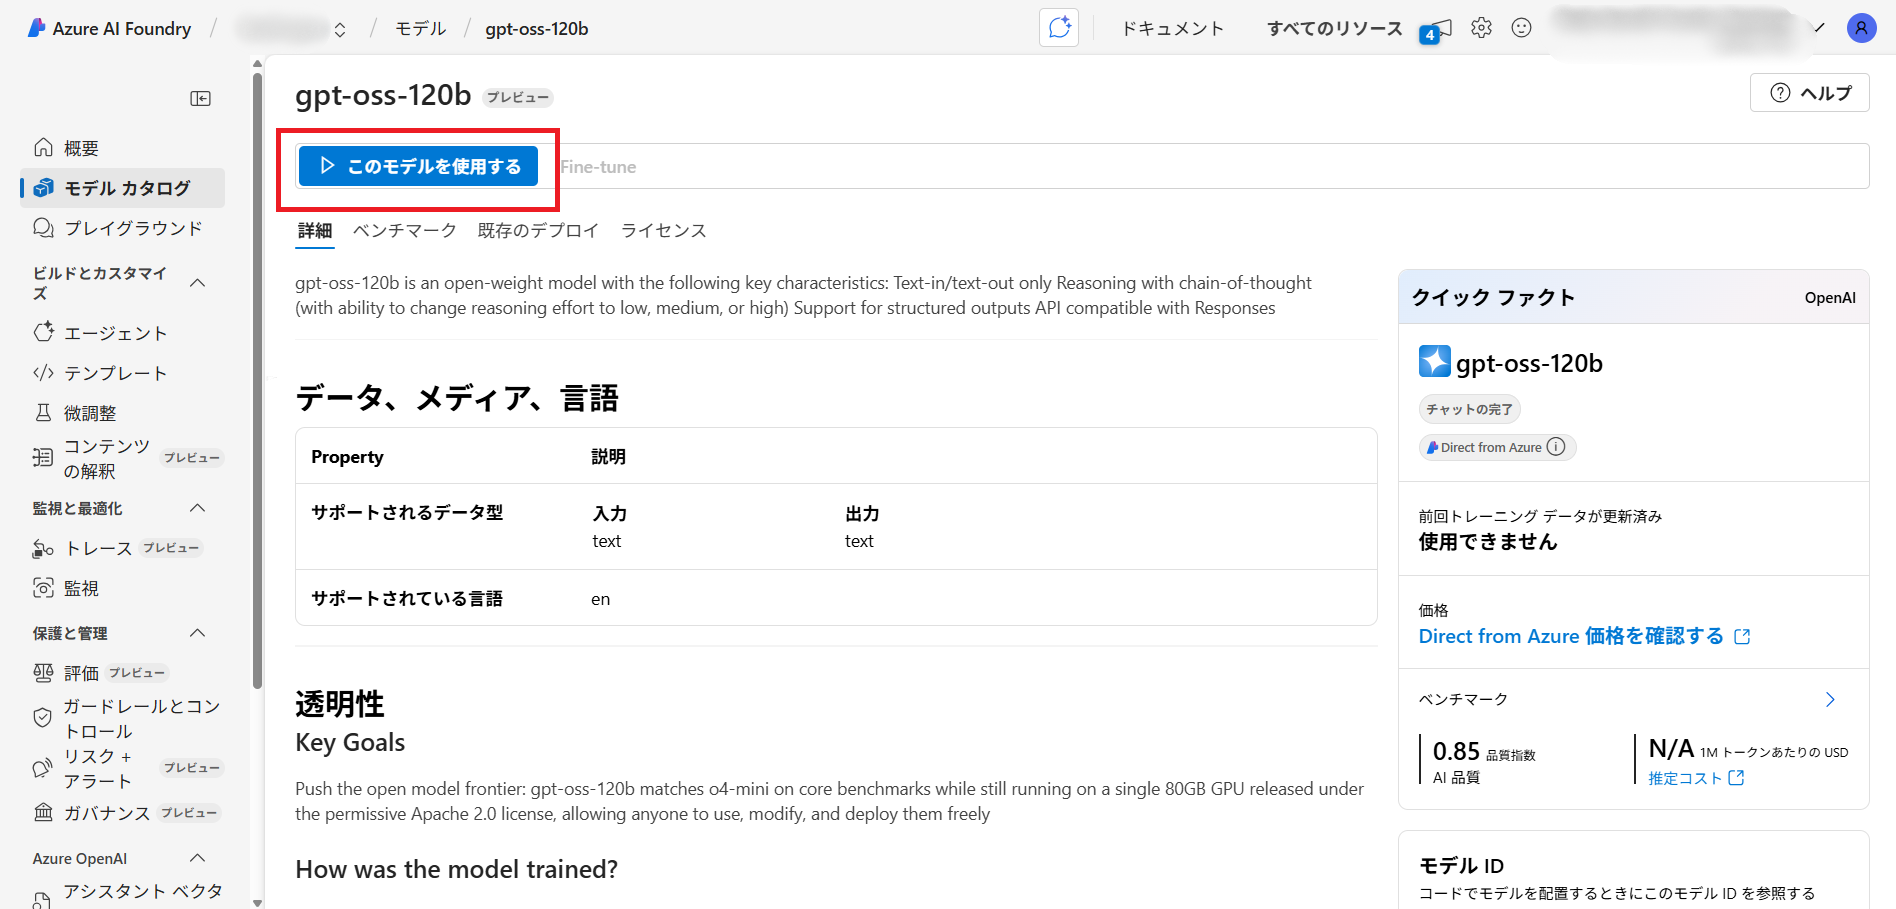Click sidebar scrollbar down arrow
This screenshot has height=909, width=1896.
[x=257, y=902]
